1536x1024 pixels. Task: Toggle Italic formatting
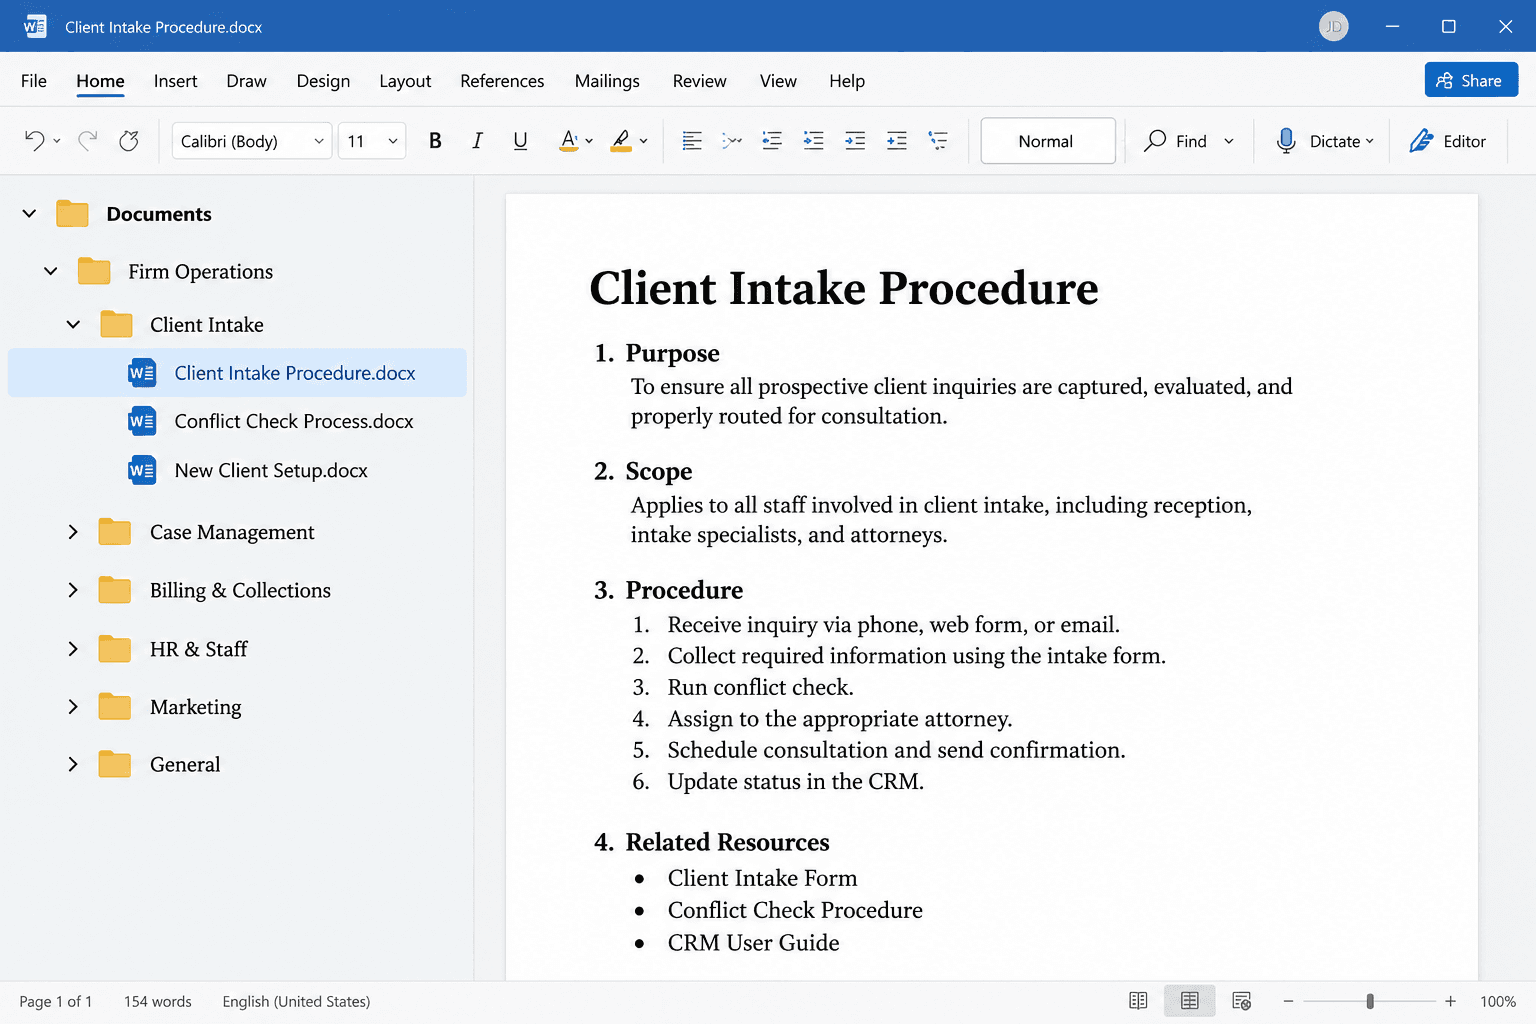(x=478, y=141)
